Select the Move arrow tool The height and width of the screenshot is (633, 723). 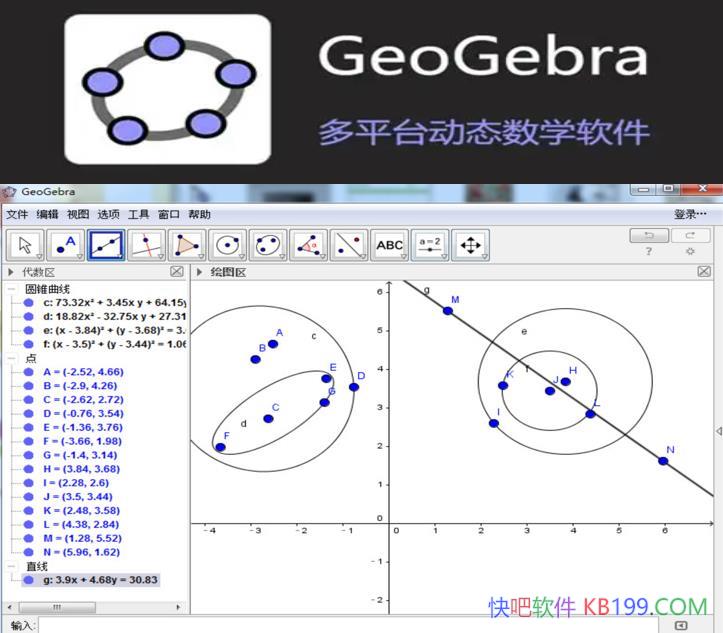tap(25, 245)
